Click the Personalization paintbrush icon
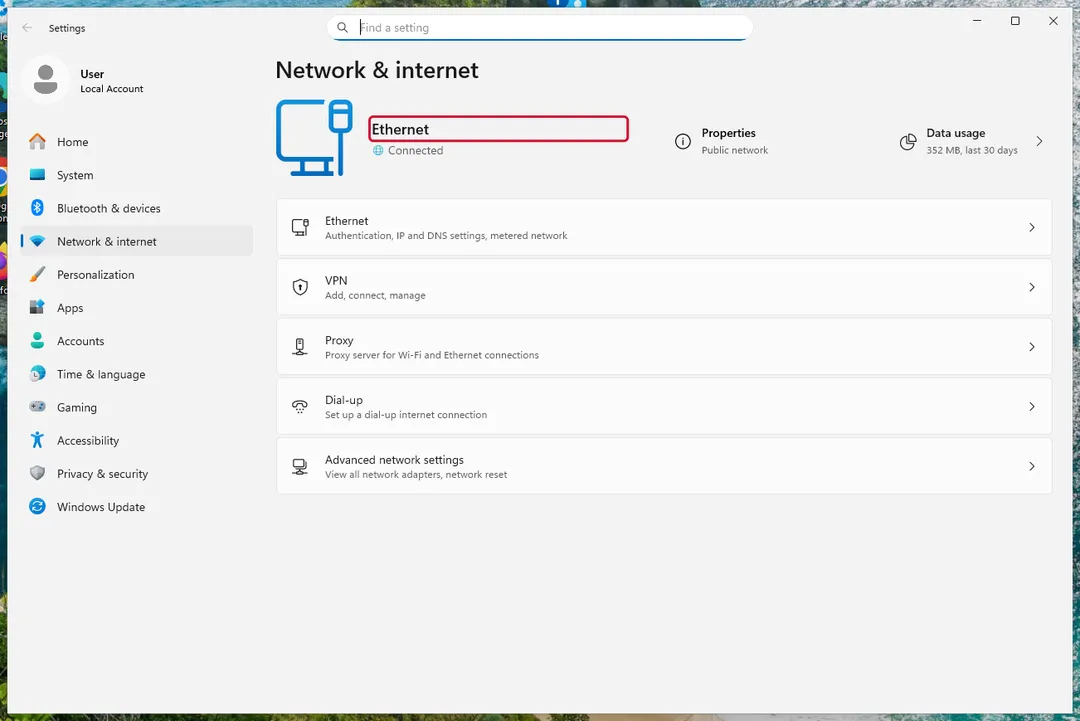 (x=37, y=274)
